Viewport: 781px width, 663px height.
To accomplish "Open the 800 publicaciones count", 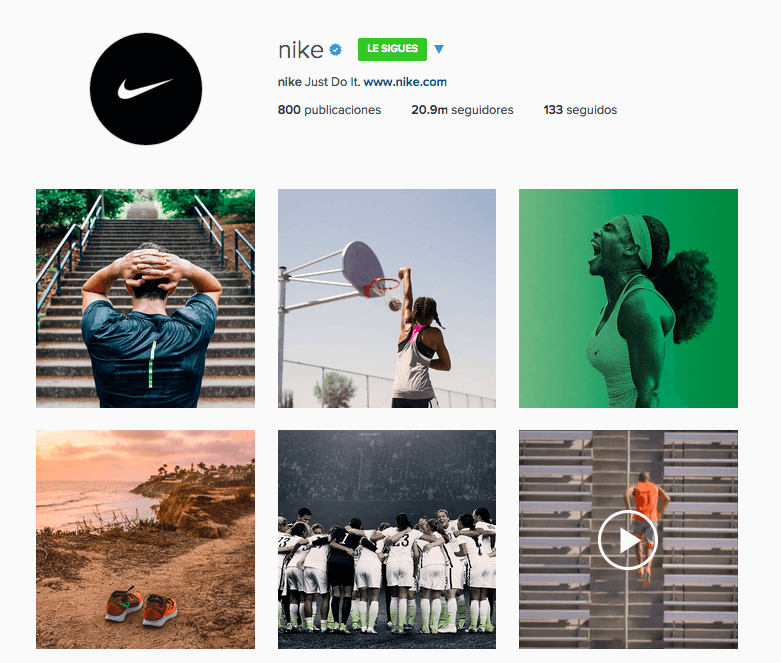I will tap(329, 110).
